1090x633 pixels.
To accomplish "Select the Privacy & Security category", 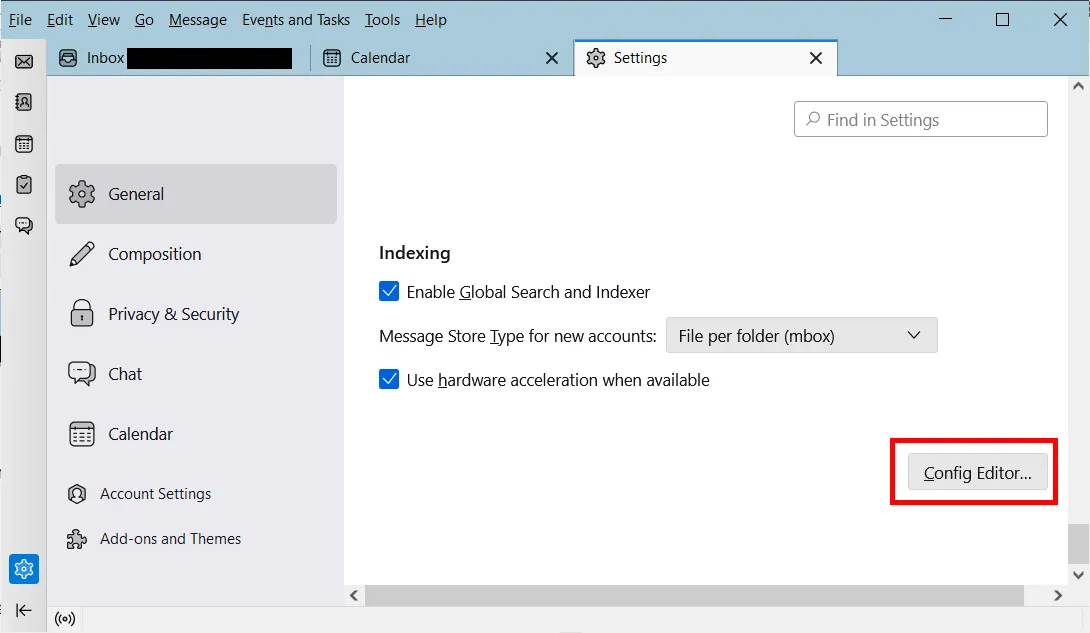I will tap(173, 314).
